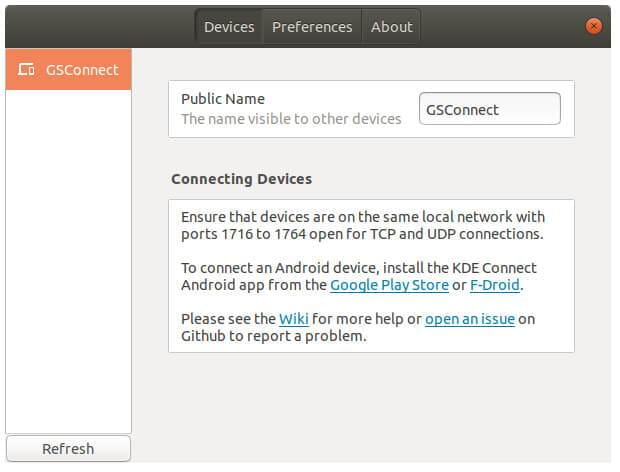Switch to the Devices tab
Image resolution: width=620 pixels, height=472 pixels.
coord(229,27)
